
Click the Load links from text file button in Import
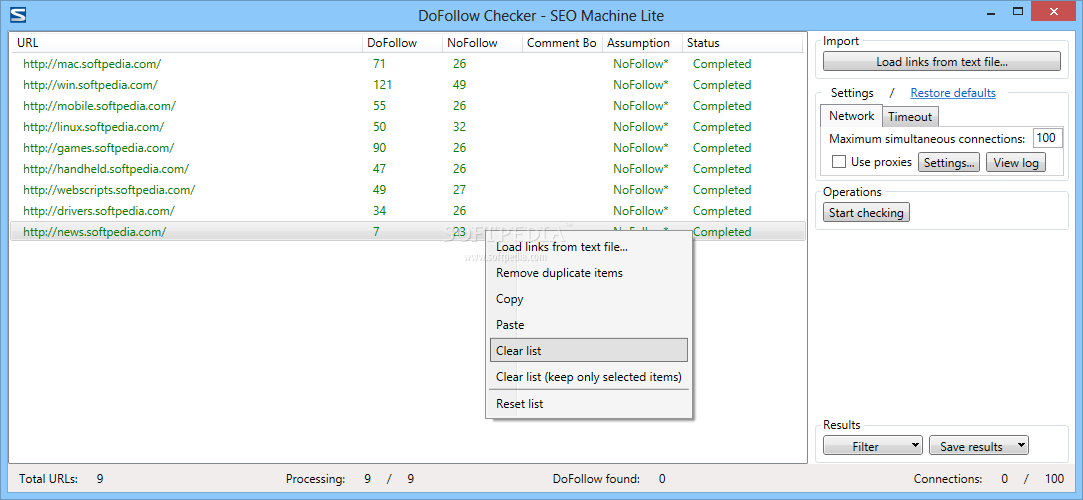pyautogui.click(x=941, y=61)
